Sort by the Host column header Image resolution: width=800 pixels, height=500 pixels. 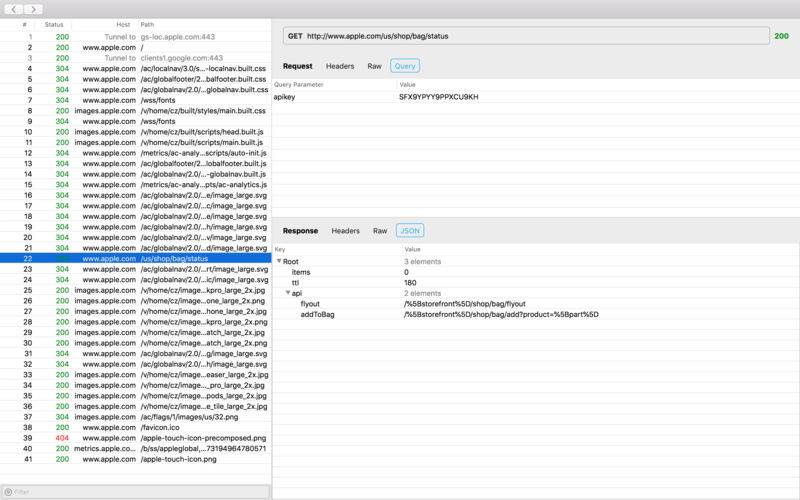[x=123, y=24]
